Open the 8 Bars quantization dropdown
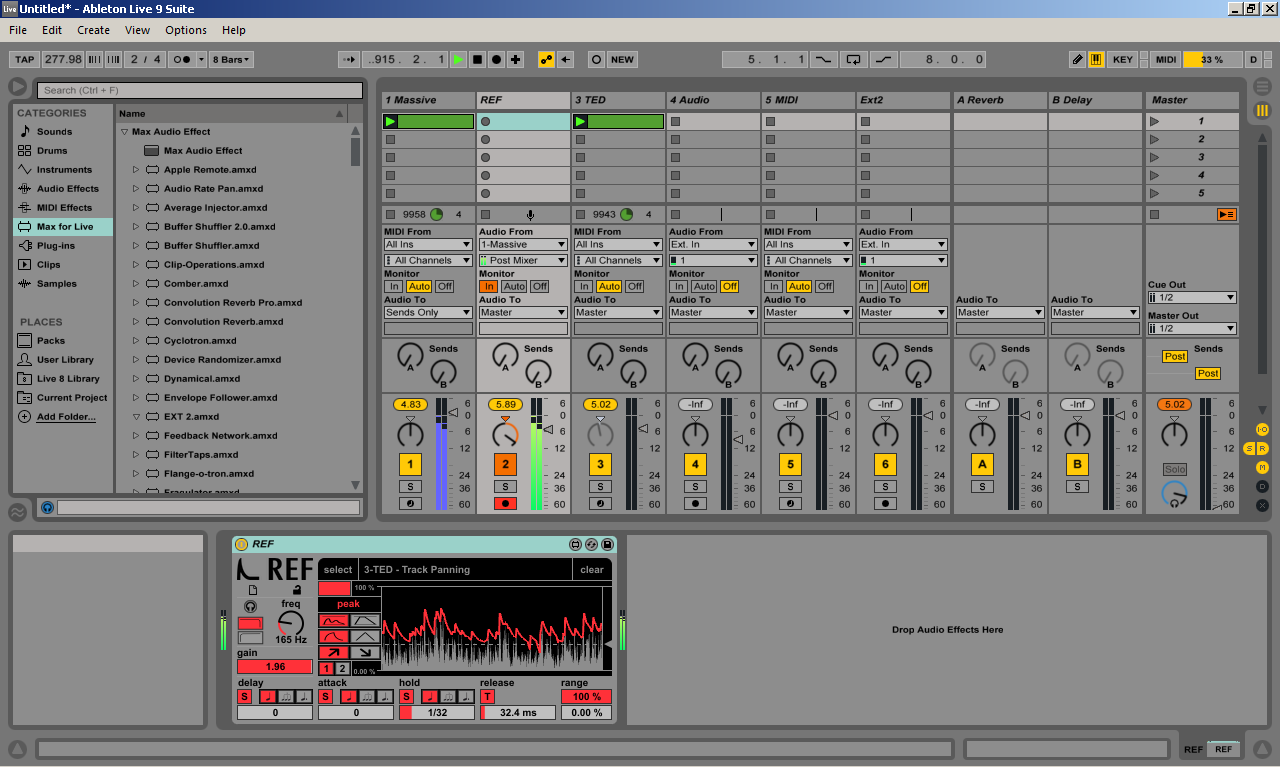This screenshot has height=768, width=1280. coord(232,59)
